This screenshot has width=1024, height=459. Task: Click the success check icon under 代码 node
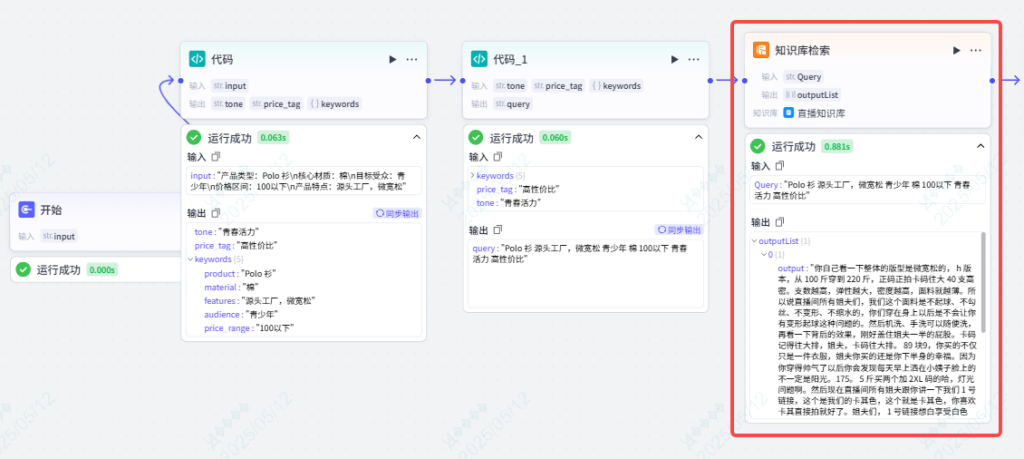194,138
